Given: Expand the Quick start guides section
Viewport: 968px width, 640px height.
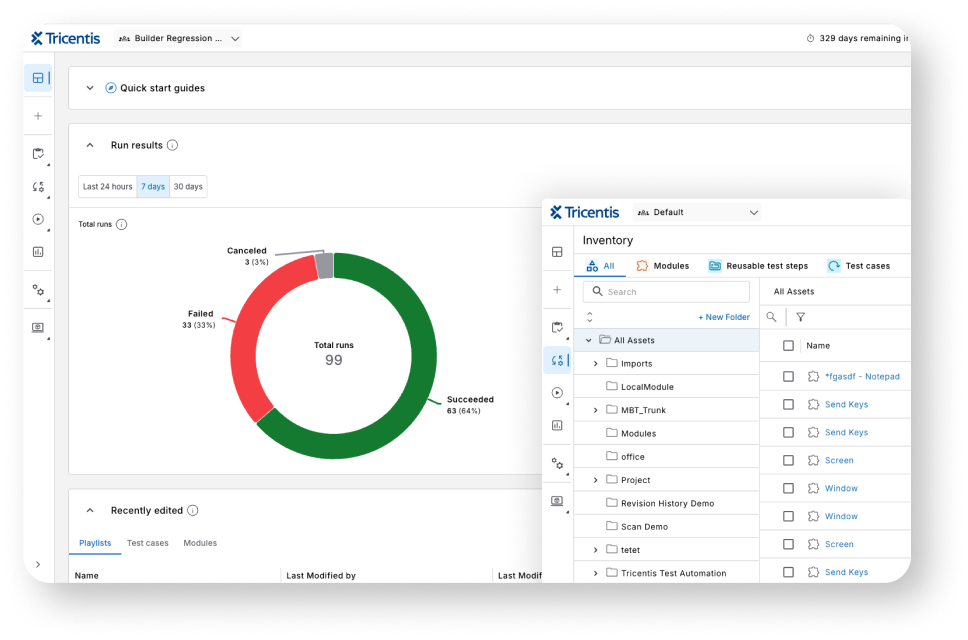Looking at the screenshot, I should click(x=90, y=88).
